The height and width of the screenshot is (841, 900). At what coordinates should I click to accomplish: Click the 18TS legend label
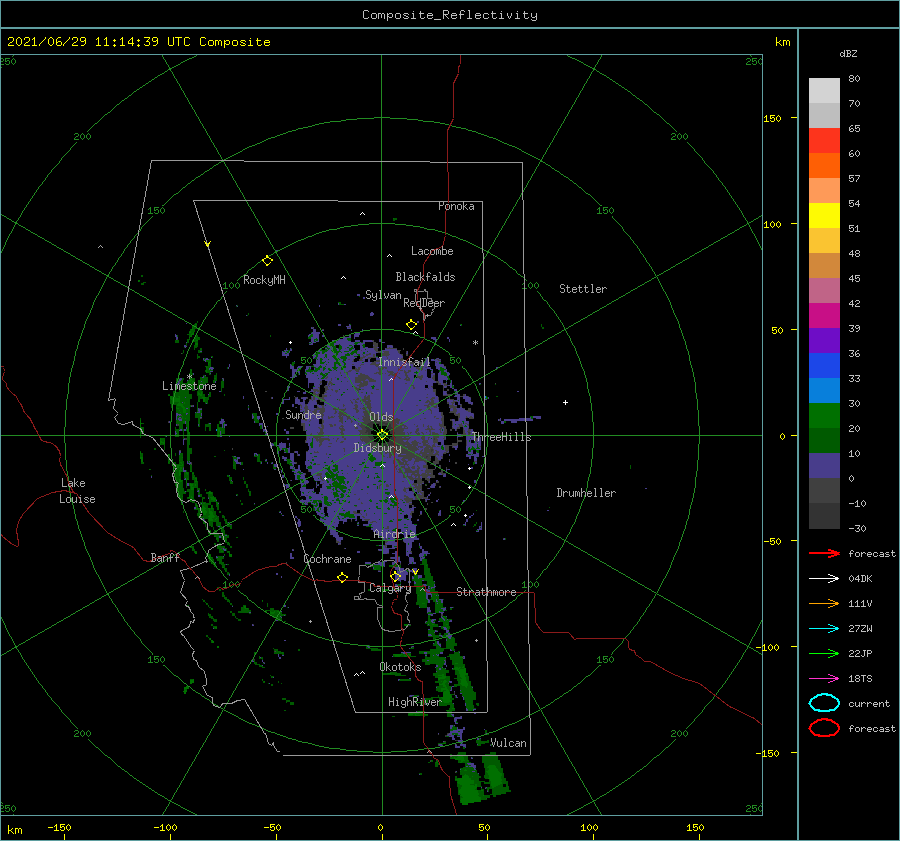(860, 679)
